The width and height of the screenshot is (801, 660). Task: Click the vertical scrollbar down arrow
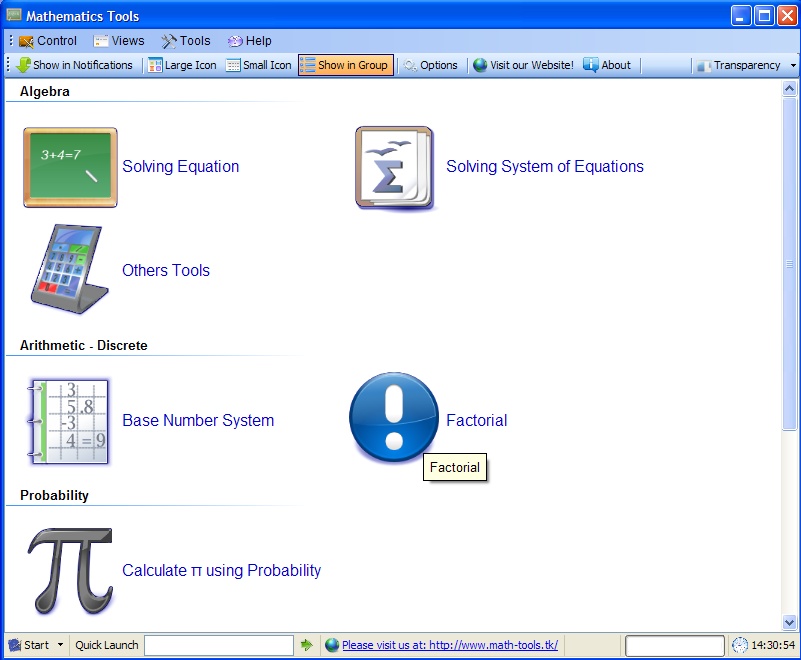click(789, 622)
